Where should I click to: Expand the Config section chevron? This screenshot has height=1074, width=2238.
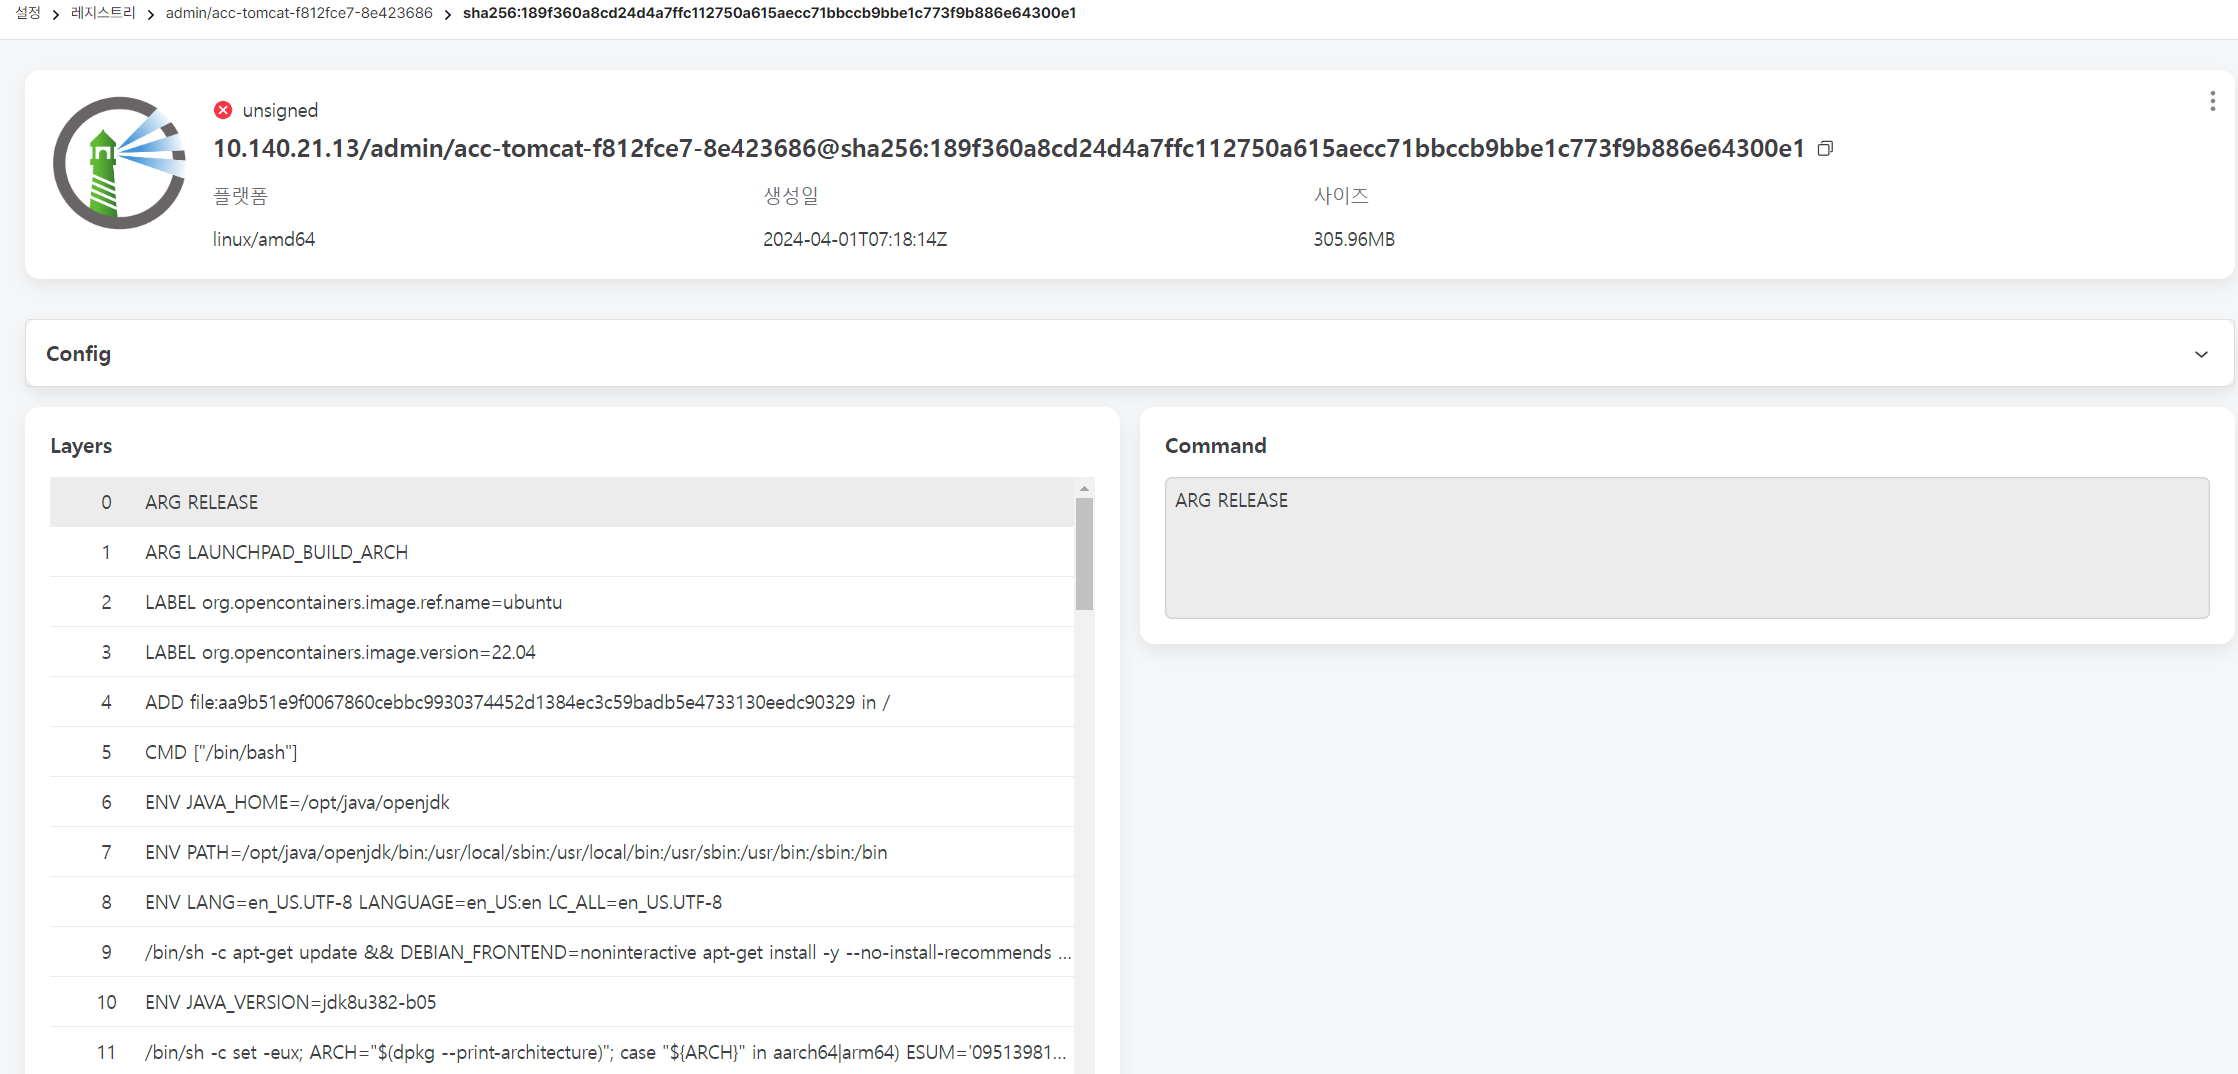[x=2201, y=354]
